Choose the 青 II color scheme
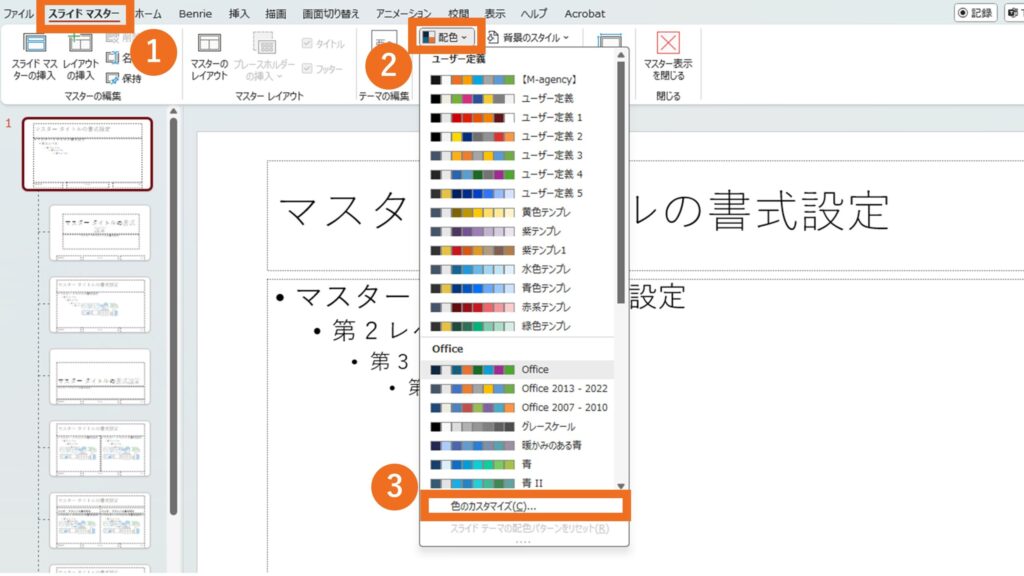The height and width of the screenshot is (576, 1024). (518, 483)
